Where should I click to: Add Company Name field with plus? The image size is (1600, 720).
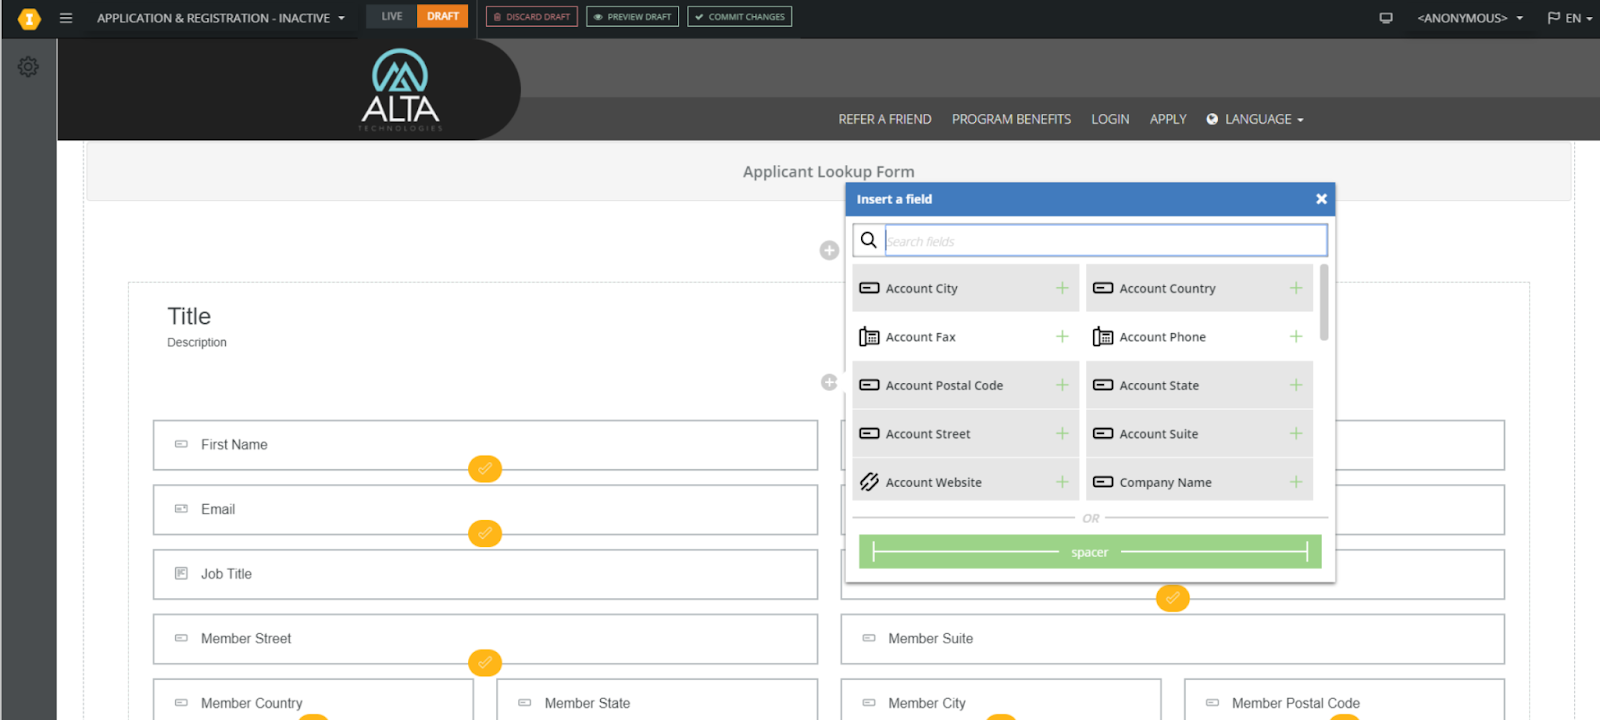click(1296, 482)
